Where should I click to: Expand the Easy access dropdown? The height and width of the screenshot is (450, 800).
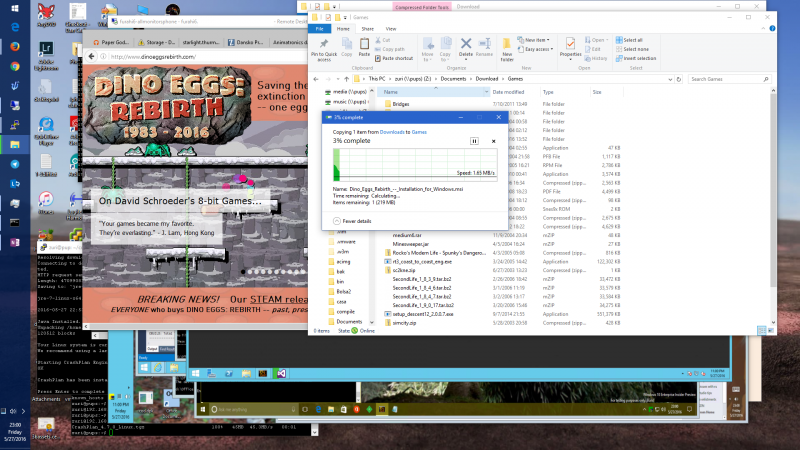[541, 49]
